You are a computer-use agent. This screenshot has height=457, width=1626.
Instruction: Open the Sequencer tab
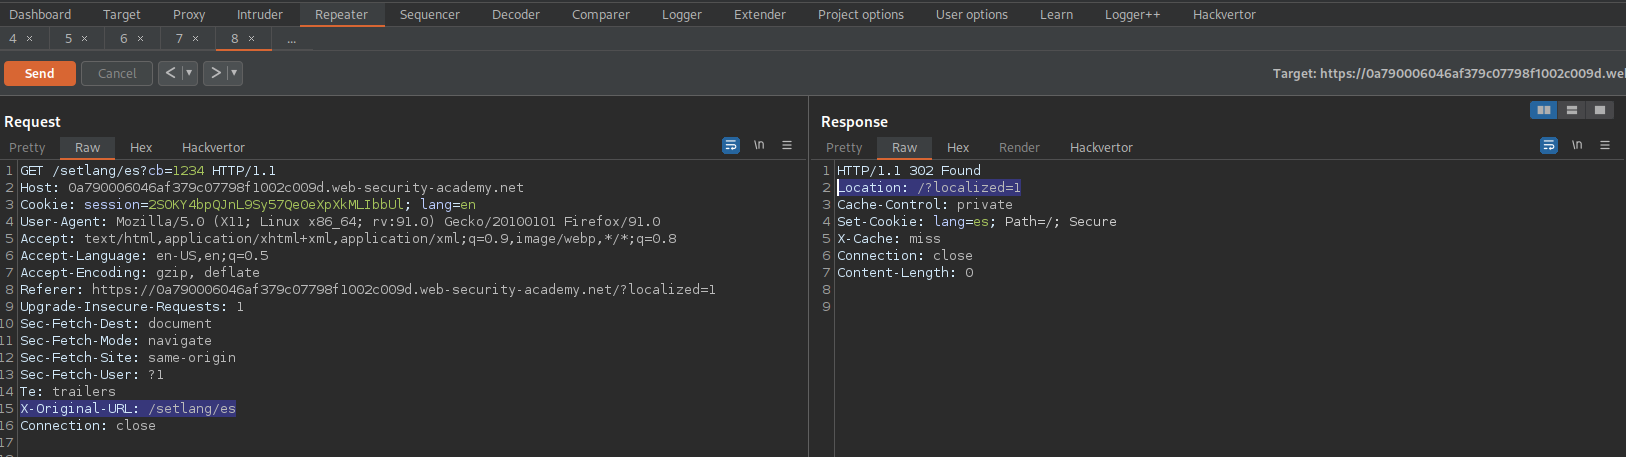[x=430, y=14]
